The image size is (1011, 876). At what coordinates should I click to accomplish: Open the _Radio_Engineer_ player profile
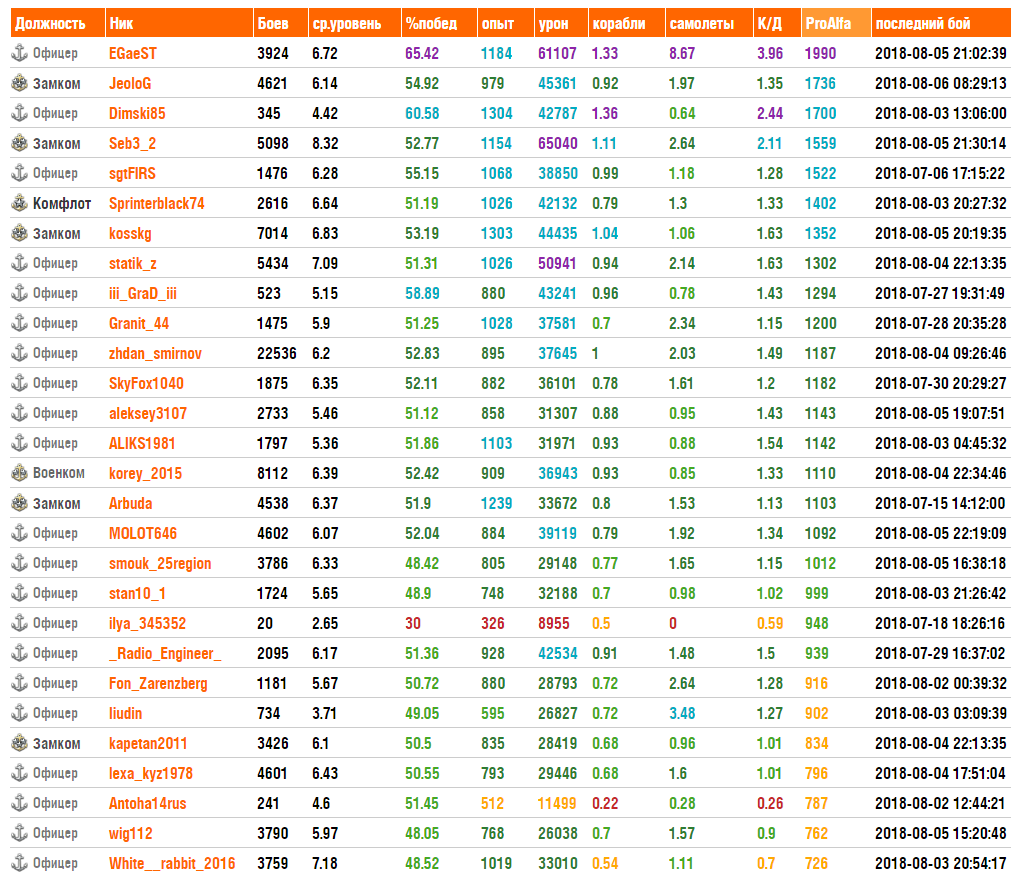[165, 654]
